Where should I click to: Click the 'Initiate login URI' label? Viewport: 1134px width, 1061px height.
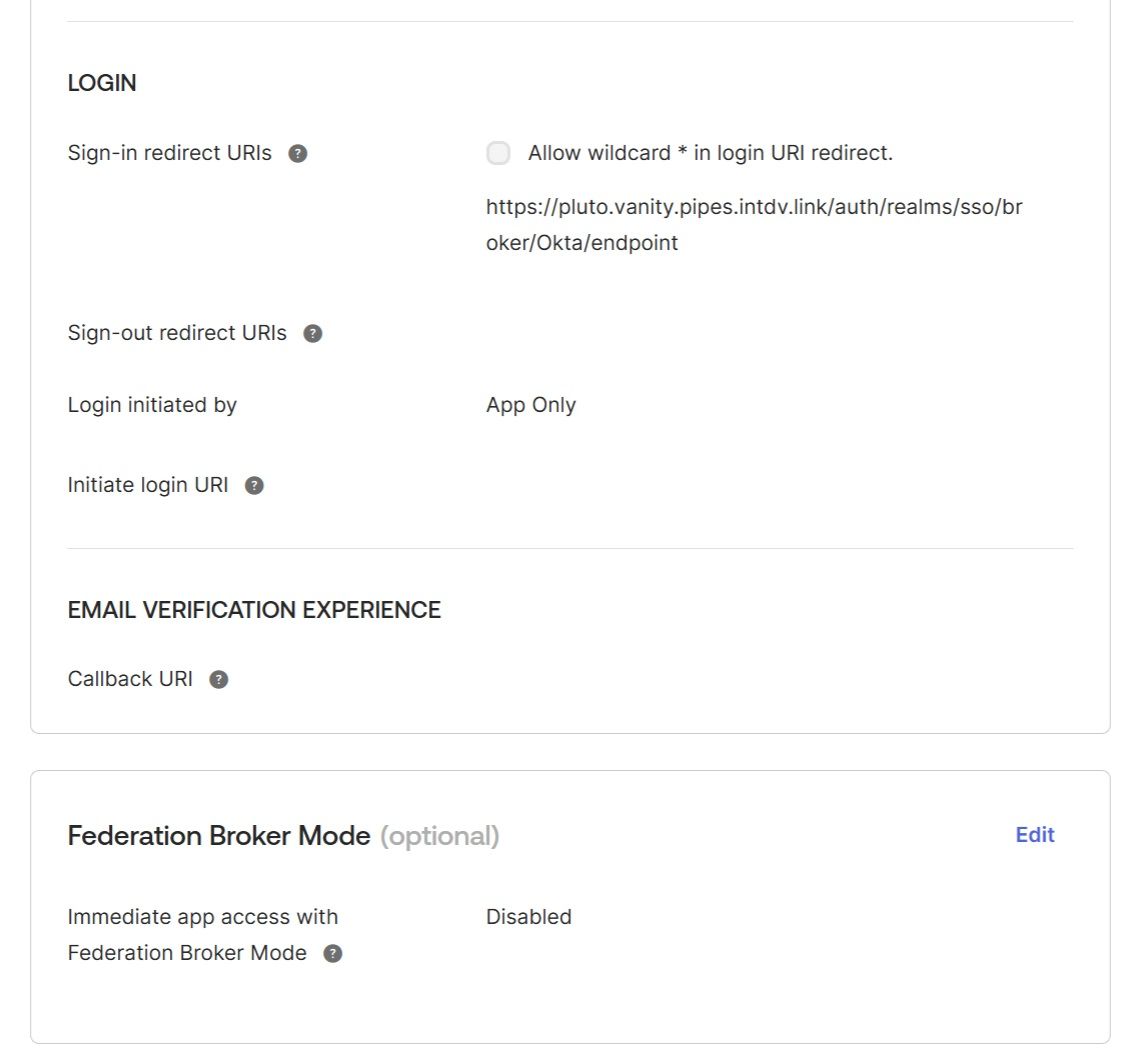(x=148, y=485)
